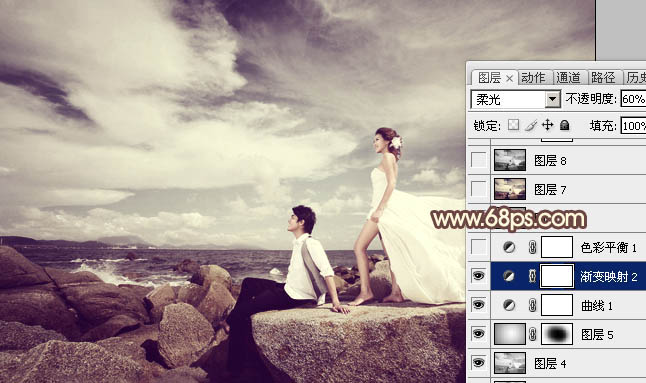This screenshot has height=383, width=646.
Task: Select the 图层 4 thumbnail
Action: point(510,363)
